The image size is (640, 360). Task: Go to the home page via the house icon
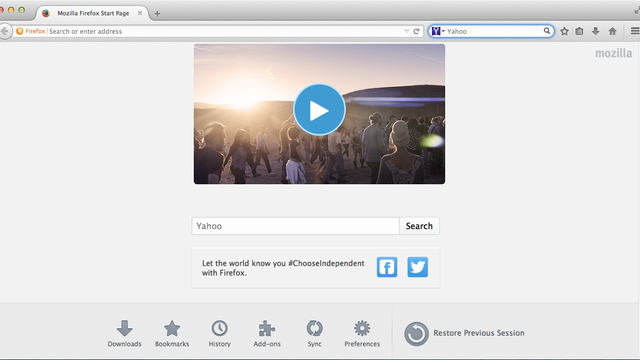612,31
